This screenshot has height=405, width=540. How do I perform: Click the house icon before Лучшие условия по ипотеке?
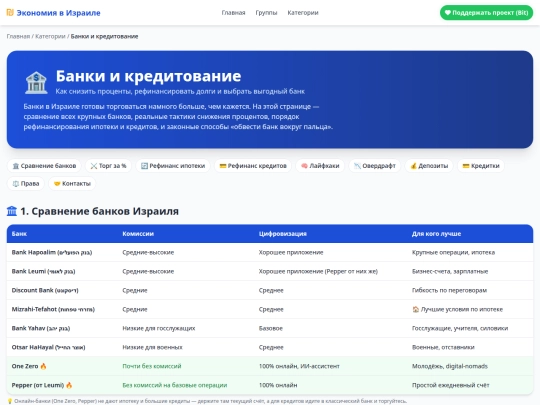pos(415,309)
